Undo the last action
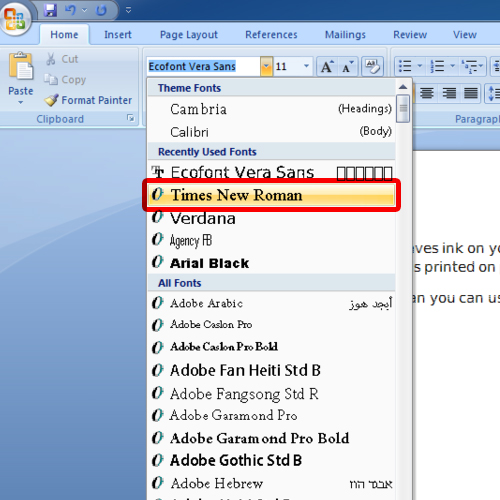 tap(71, 10)
